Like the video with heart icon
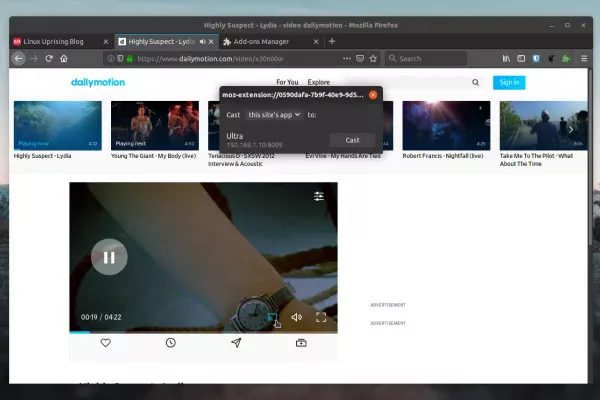Image resolution: width=600 pixels, height=400 pixels. click(x=106, y=343)
